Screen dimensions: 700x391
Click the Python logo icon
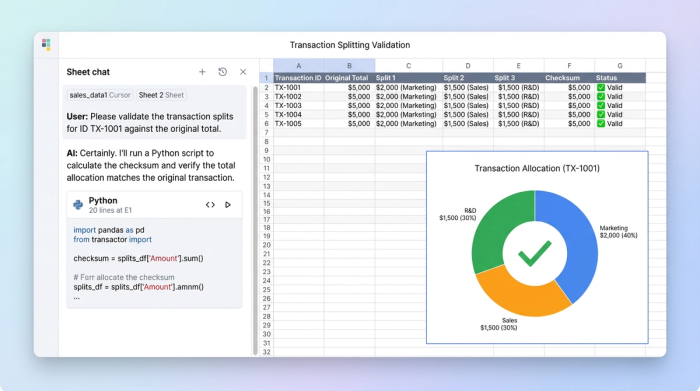78,205
